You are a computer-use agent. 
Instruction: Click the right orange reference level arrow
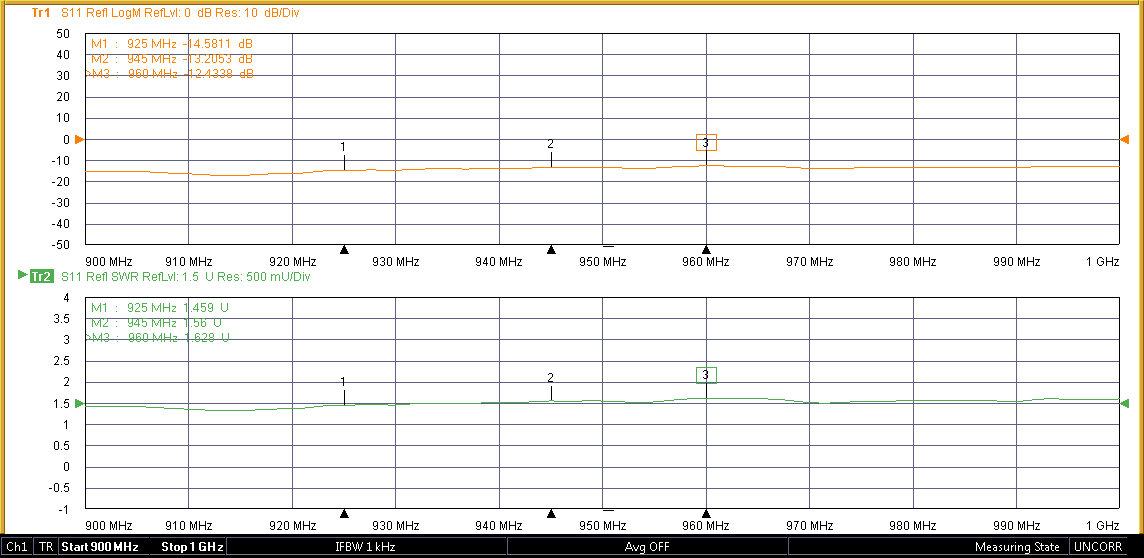(x=1125, y=139)
